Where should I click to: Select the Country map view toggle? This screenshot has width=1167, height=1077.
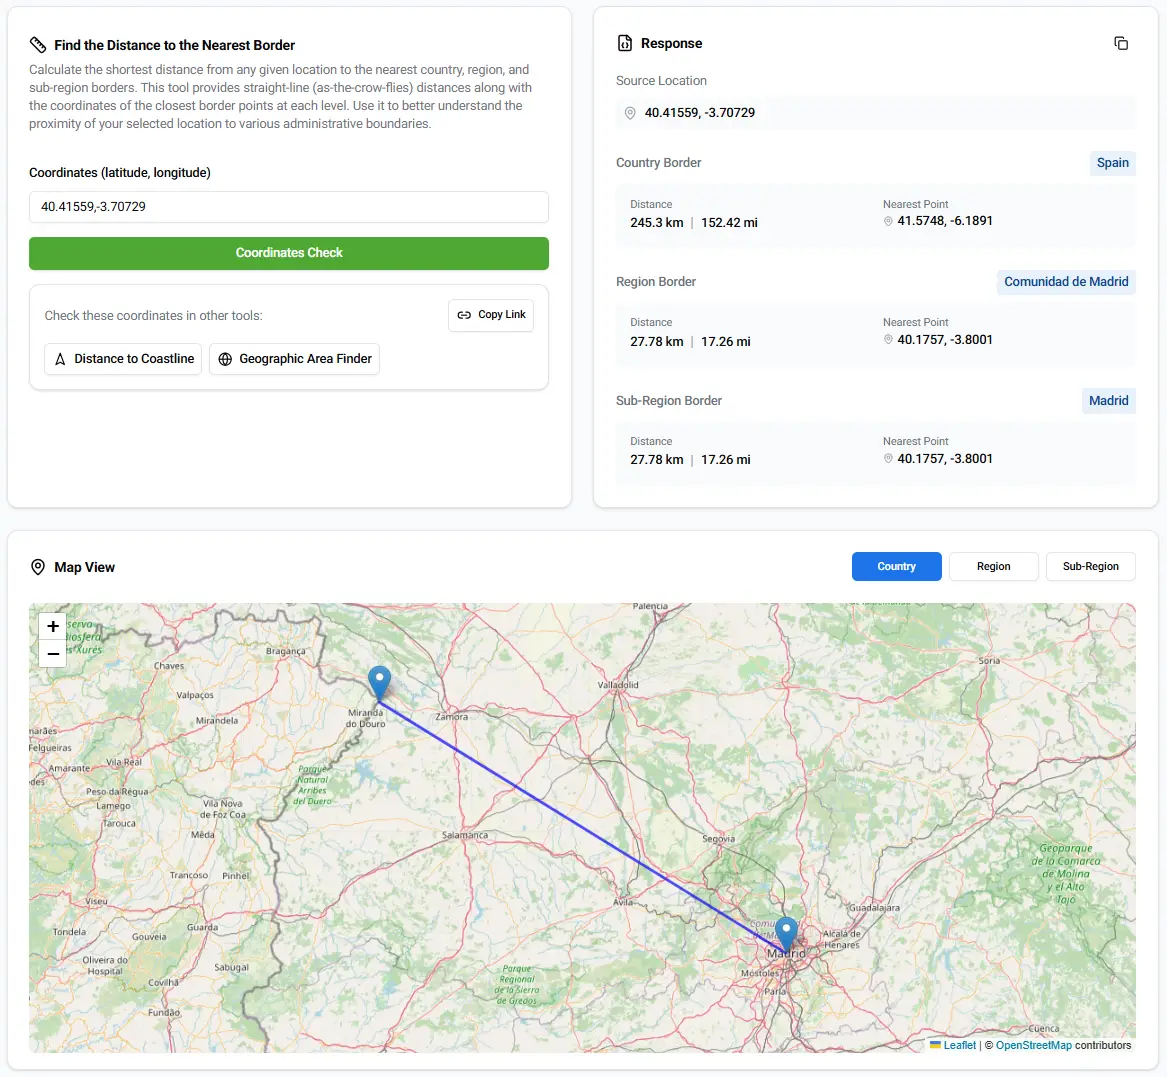(x=896, y=566)
